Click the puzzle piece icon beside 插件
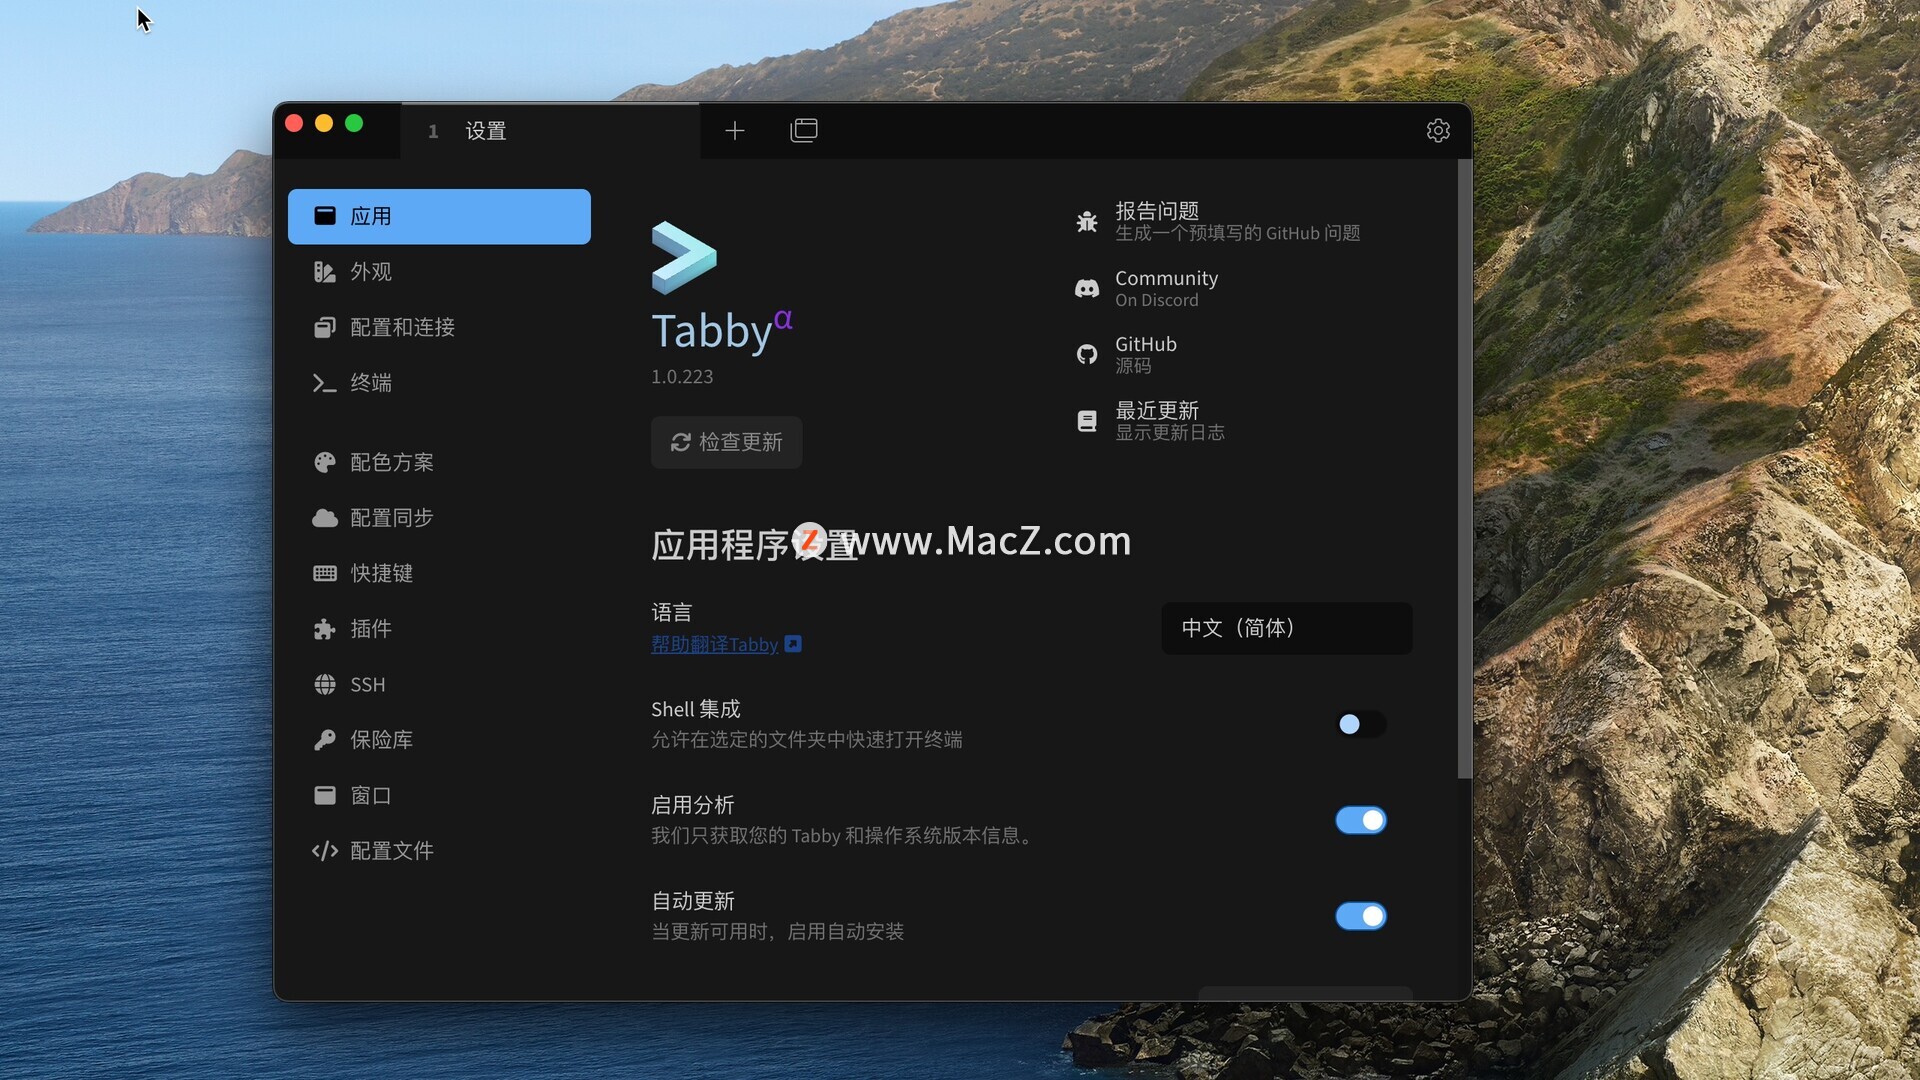 click(x=325, y=629)
